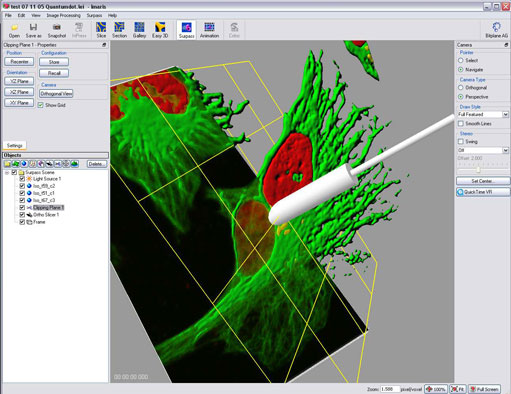The height and width of the screenshot is (394, 511).
Task: Enable the Smooth Lines checkbox
Action: coord(461,124)
